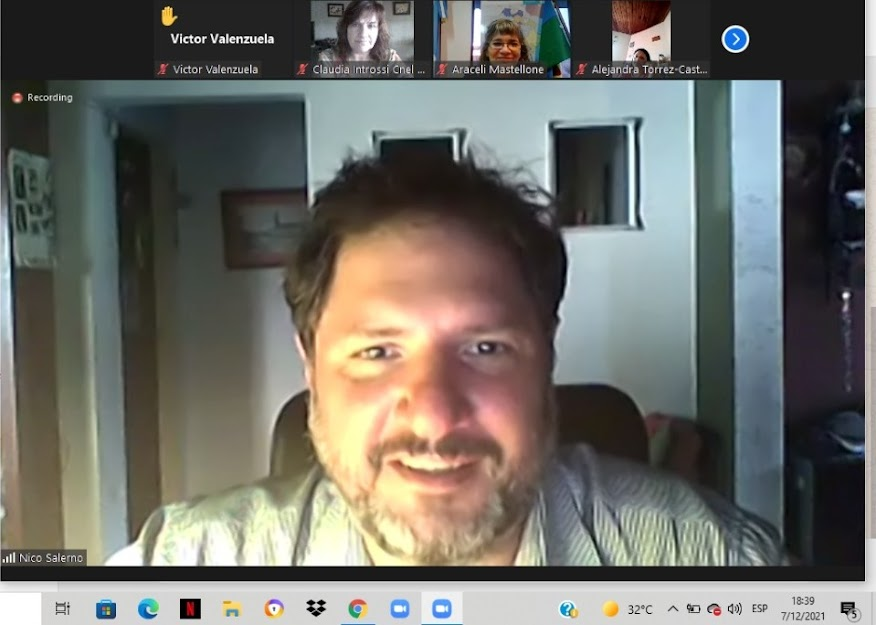The height and width of the screenshot is (625, 876).
Task: Open Dropbox from the taskbar
Action: (316, 609)
